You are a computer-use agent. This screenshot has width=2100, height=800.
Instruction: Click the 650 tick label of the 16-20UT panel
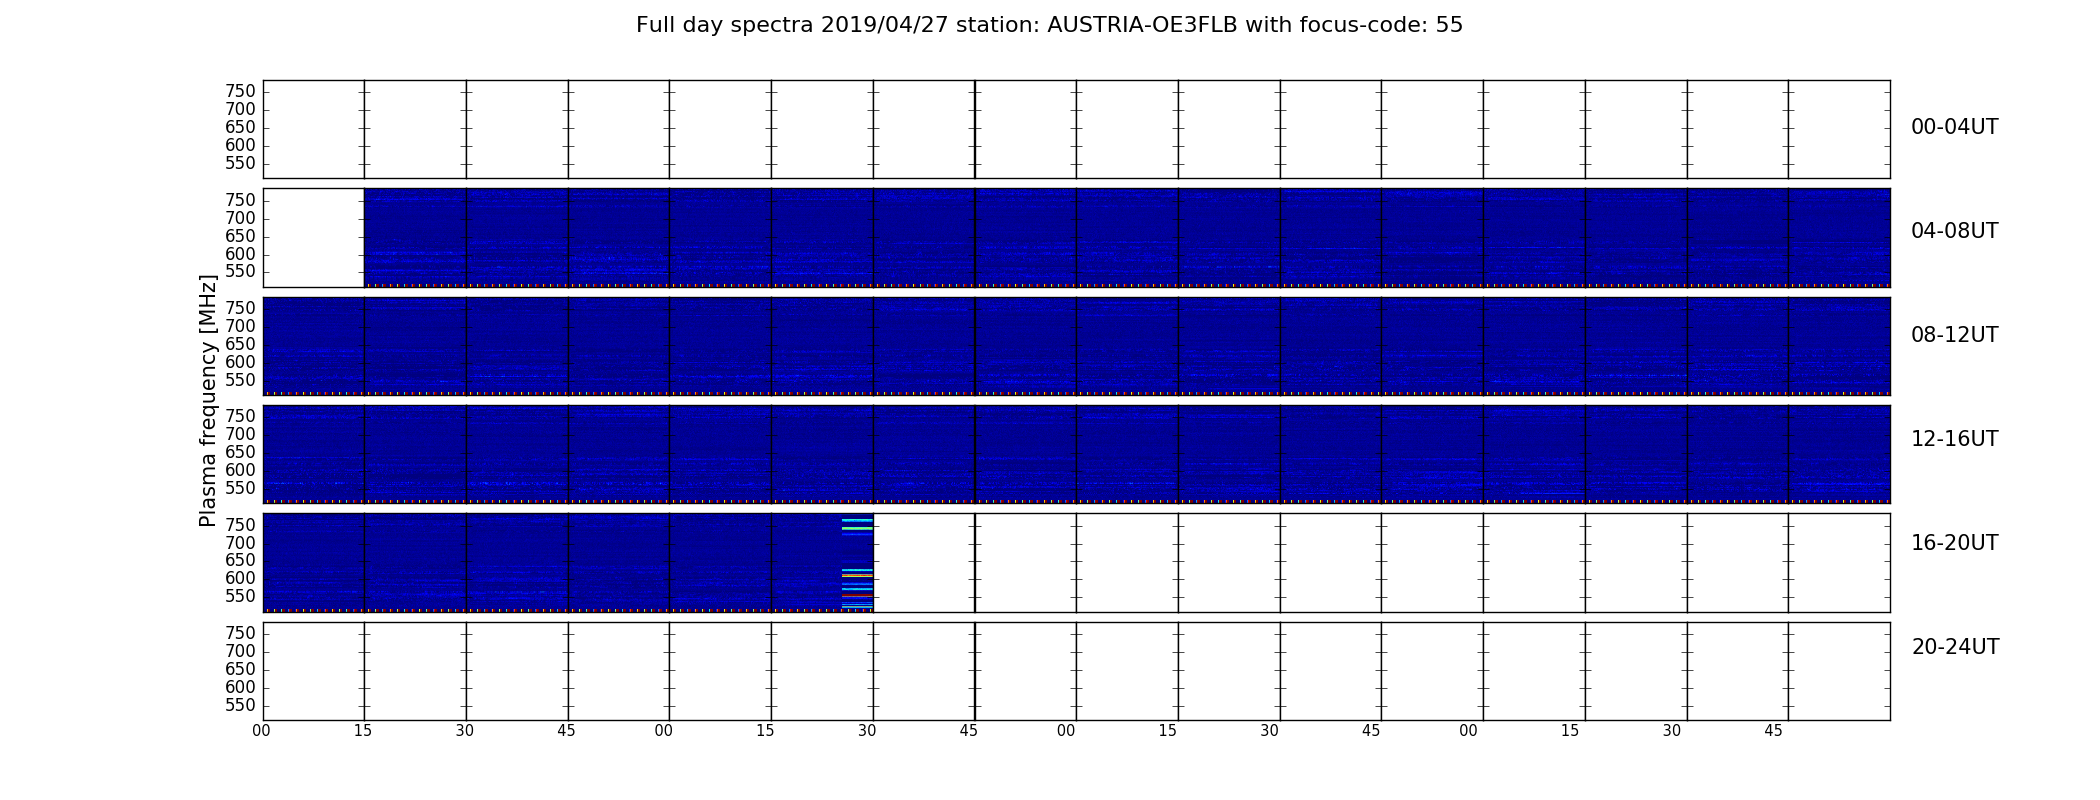click(x=240, y=560)
